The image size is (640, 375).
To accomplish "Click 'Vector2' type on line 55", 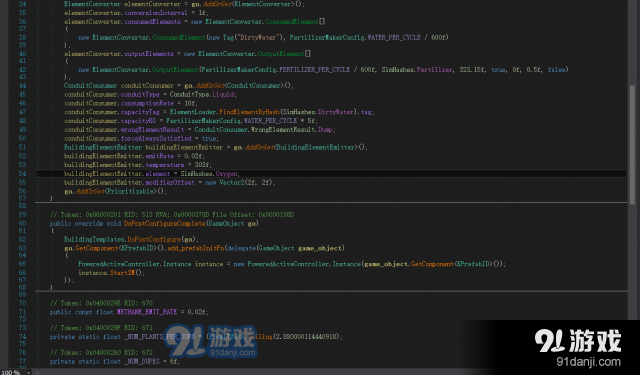I will (x=233, y=182).
